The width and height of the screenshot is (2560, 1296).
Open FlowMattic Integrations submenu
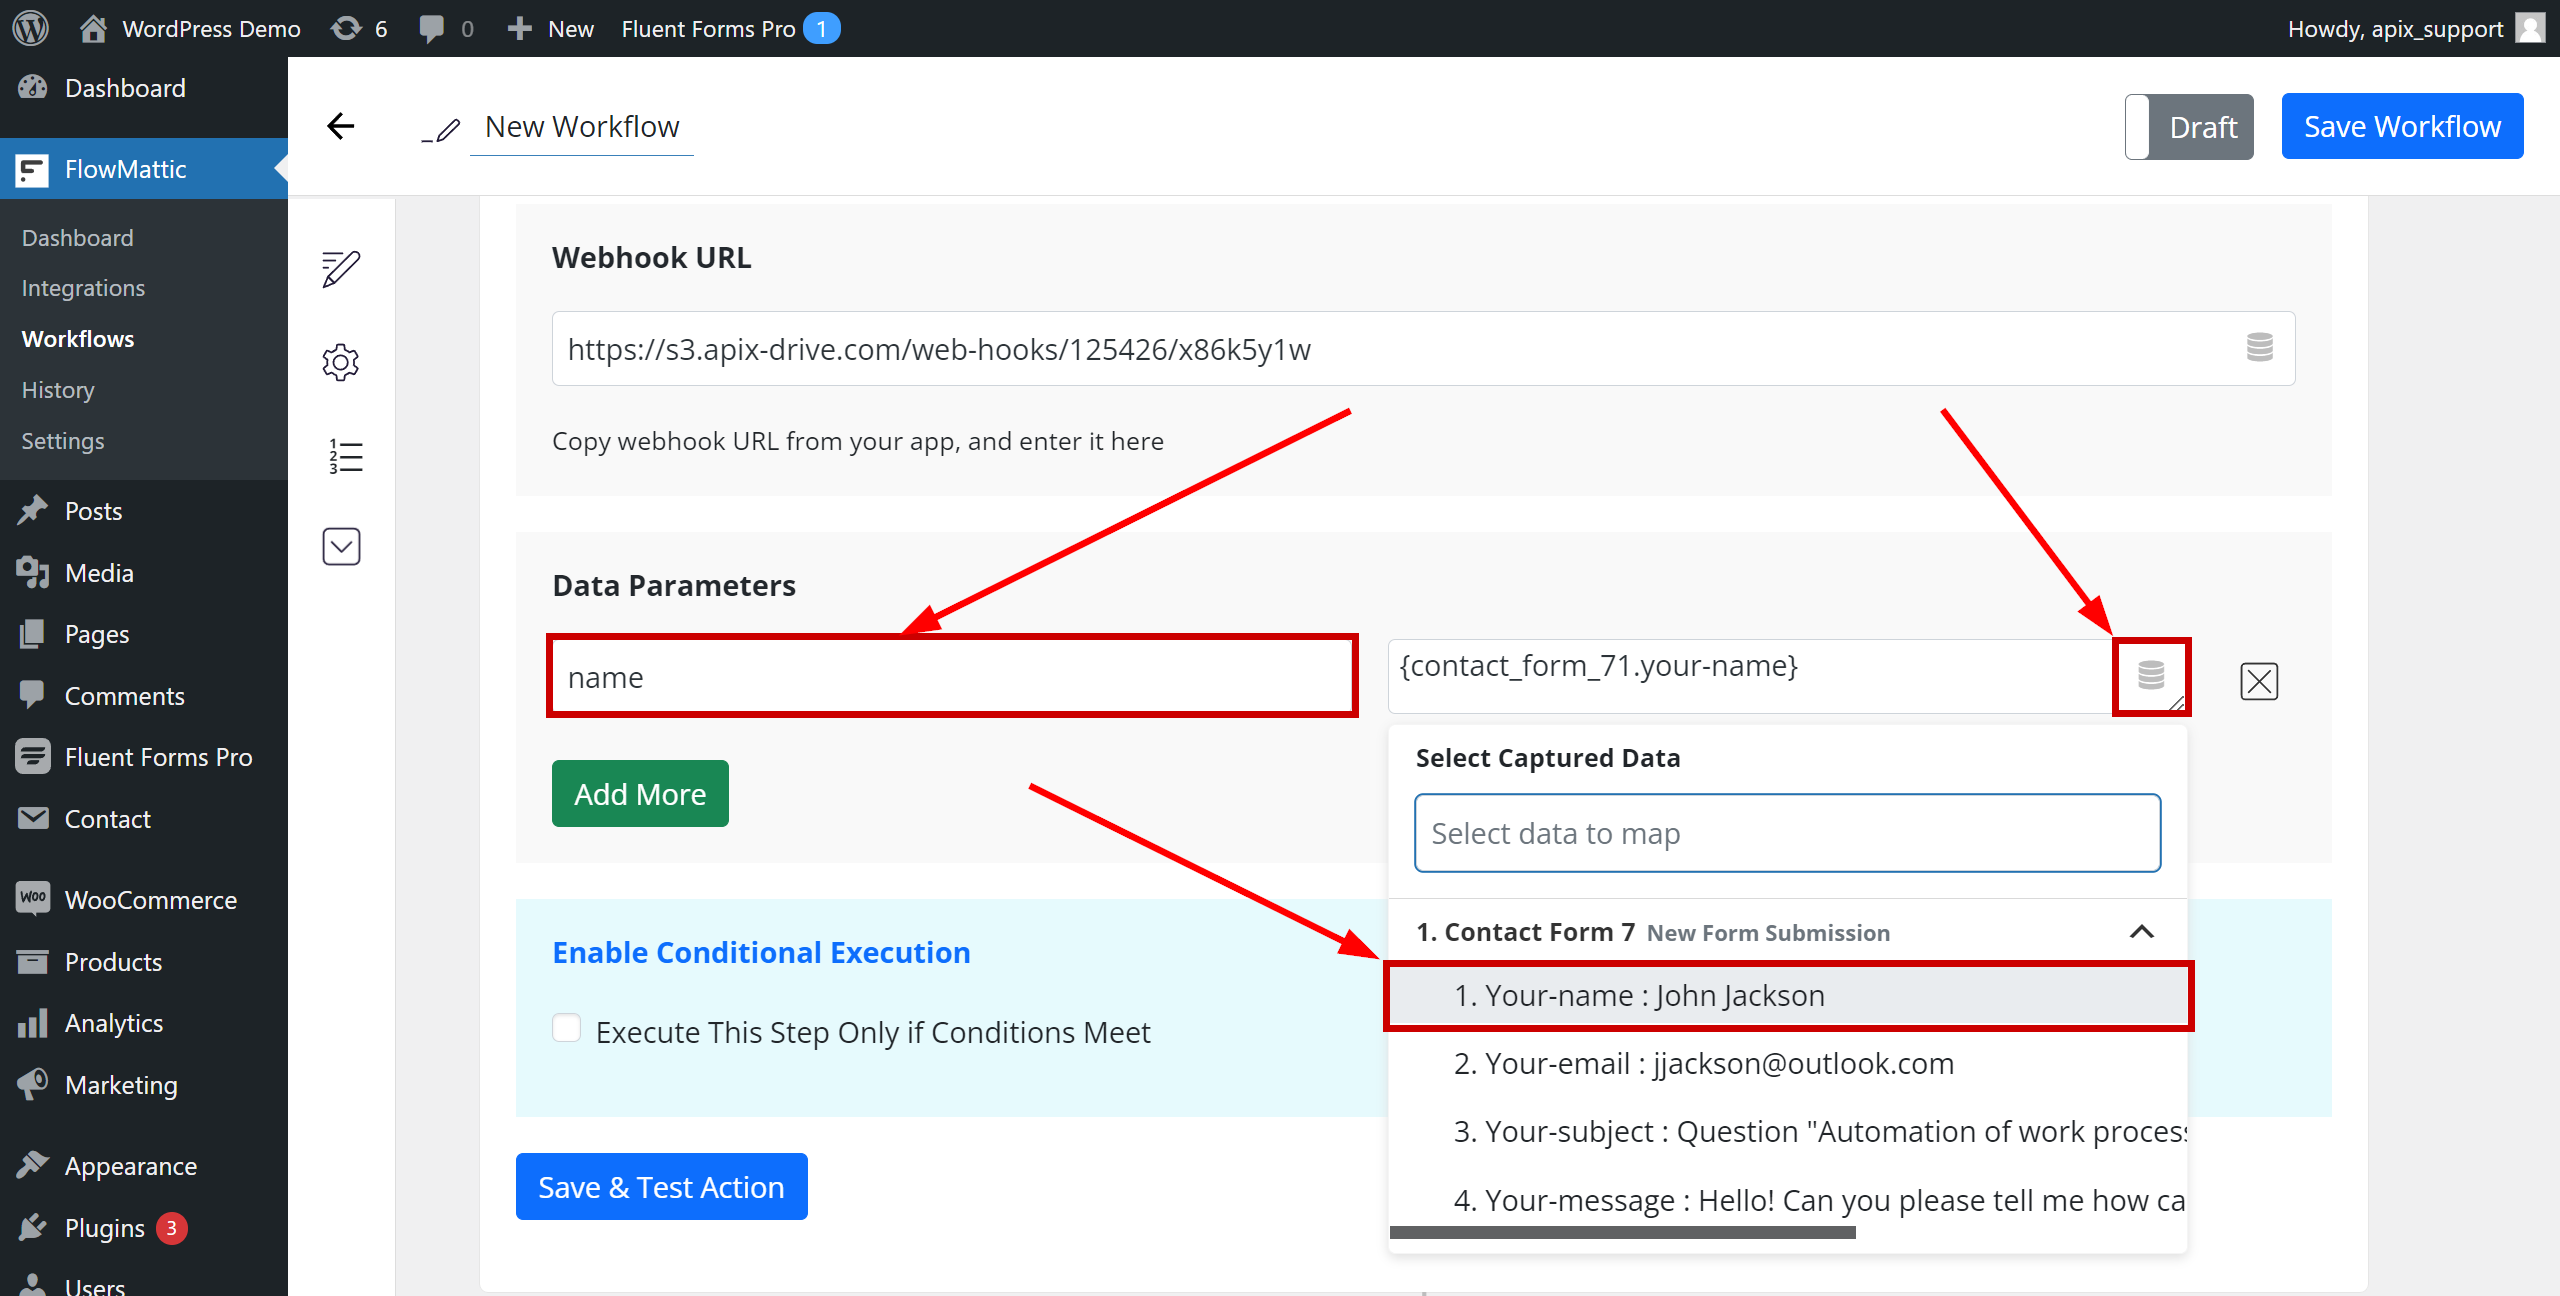tap(84, 288)
